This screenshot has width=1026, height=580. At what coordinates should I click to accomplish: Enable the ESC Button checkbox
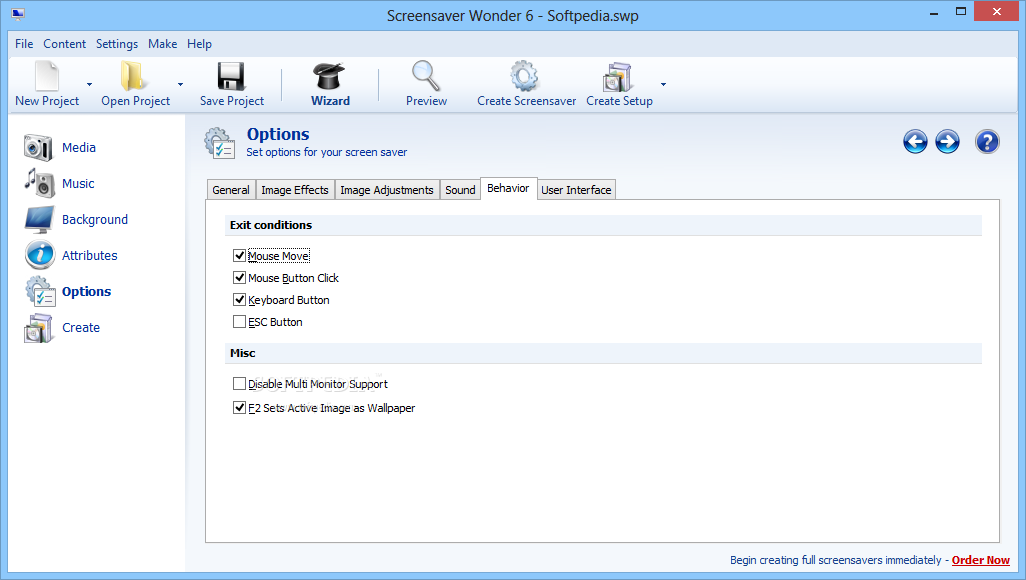pos(239,321)
